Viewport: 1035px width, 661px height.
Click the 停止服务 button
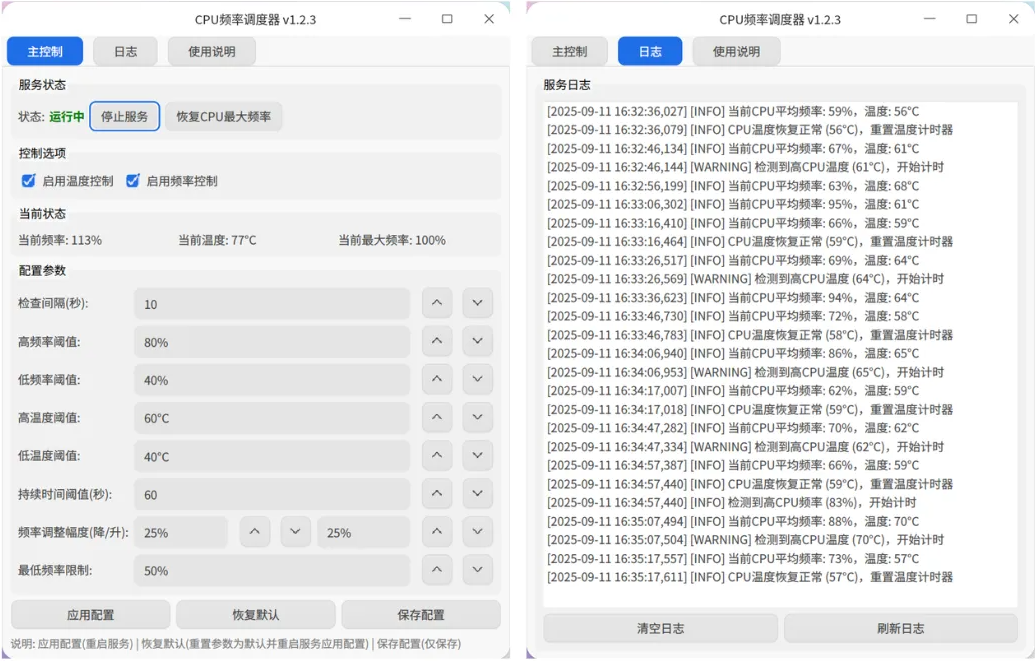(125, 117)
